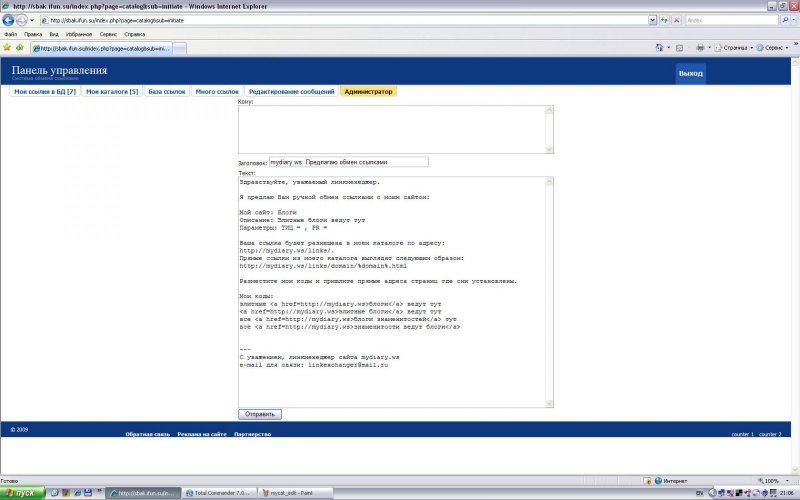Screen dimensions: 800x500
Task: Click in the Заголовок subject field
Action: (348, 162)
